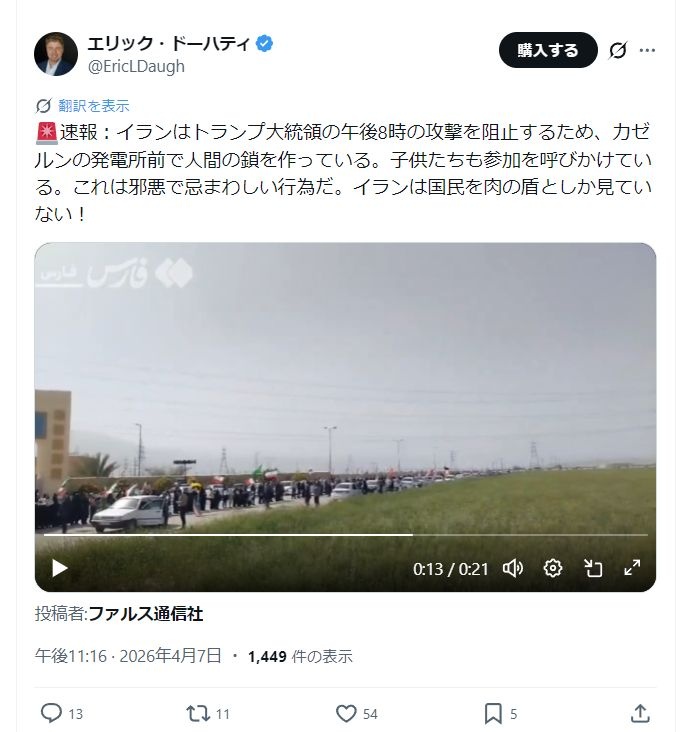Click the Grok icon beside subscribe button
The image size is (687, 732).
pos(617,50)
